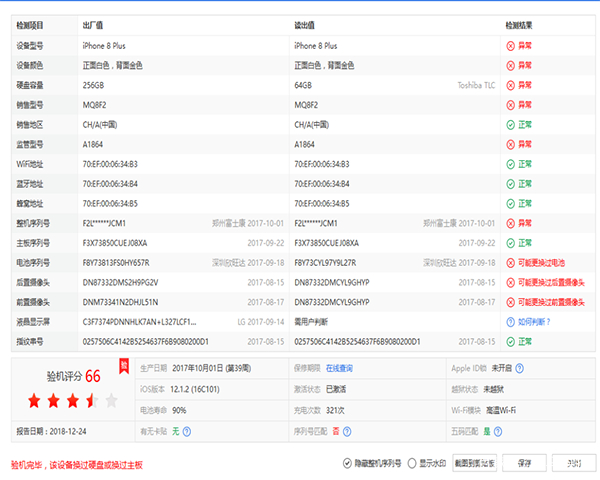Select factory rear camera serial DN87332DMS2H9PG2V
600x480 pixels.
(121, 282)
